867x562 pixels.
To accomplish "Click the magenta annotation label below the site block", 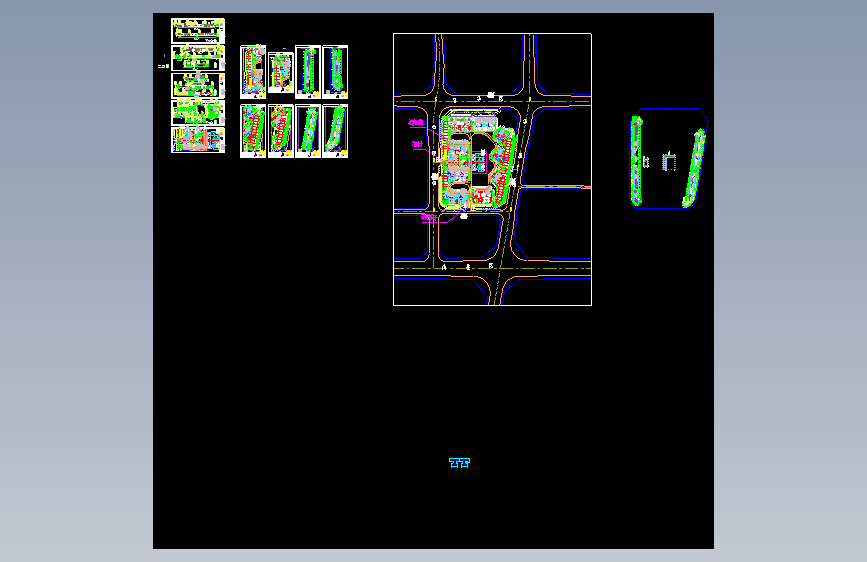I will pyautogui.click(x=429, y=217).
